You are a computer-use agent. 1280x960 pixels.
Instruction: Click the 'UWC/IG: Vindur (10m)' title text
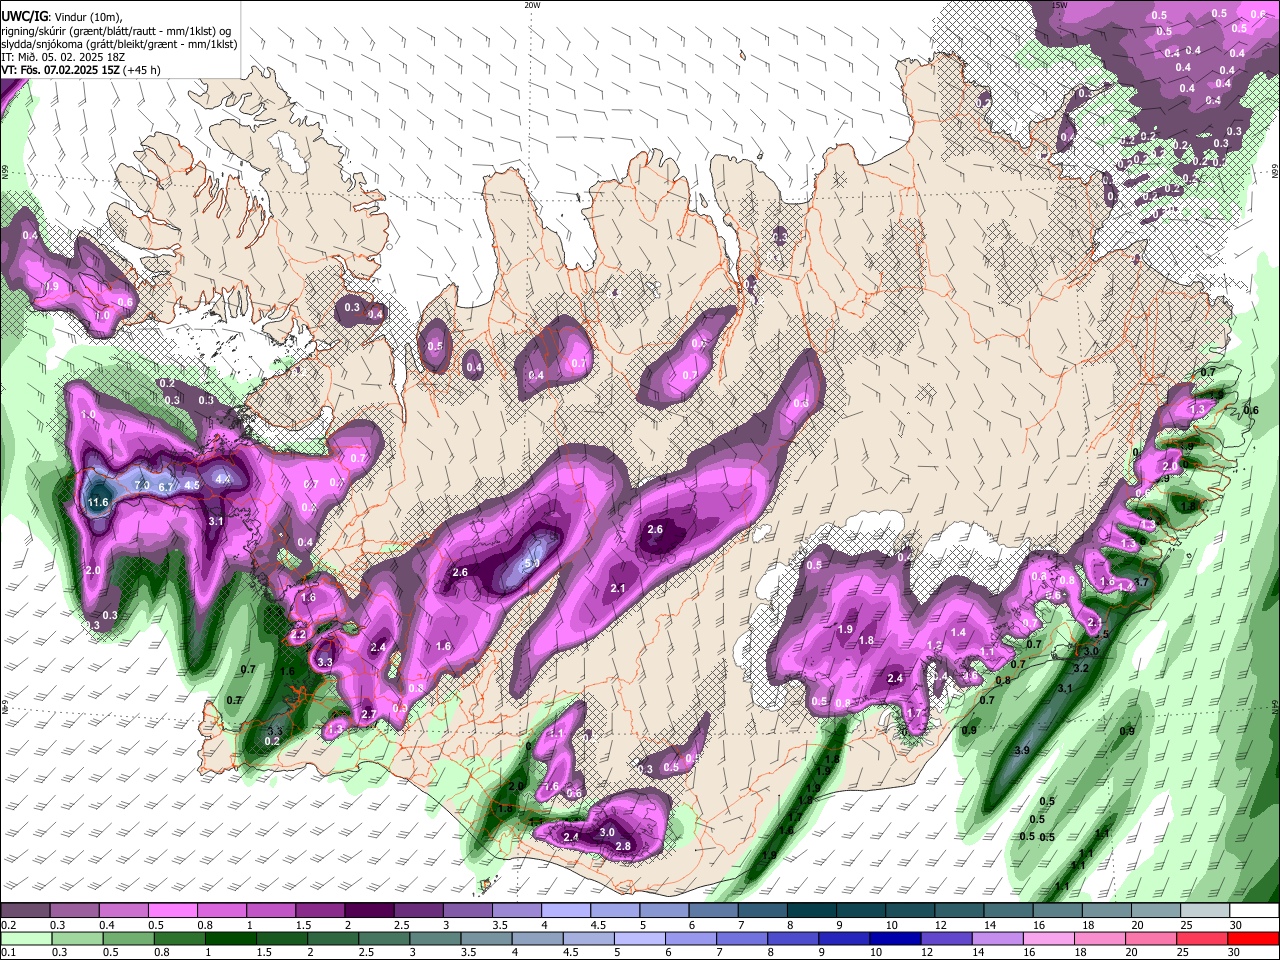[x=62, y=16]
